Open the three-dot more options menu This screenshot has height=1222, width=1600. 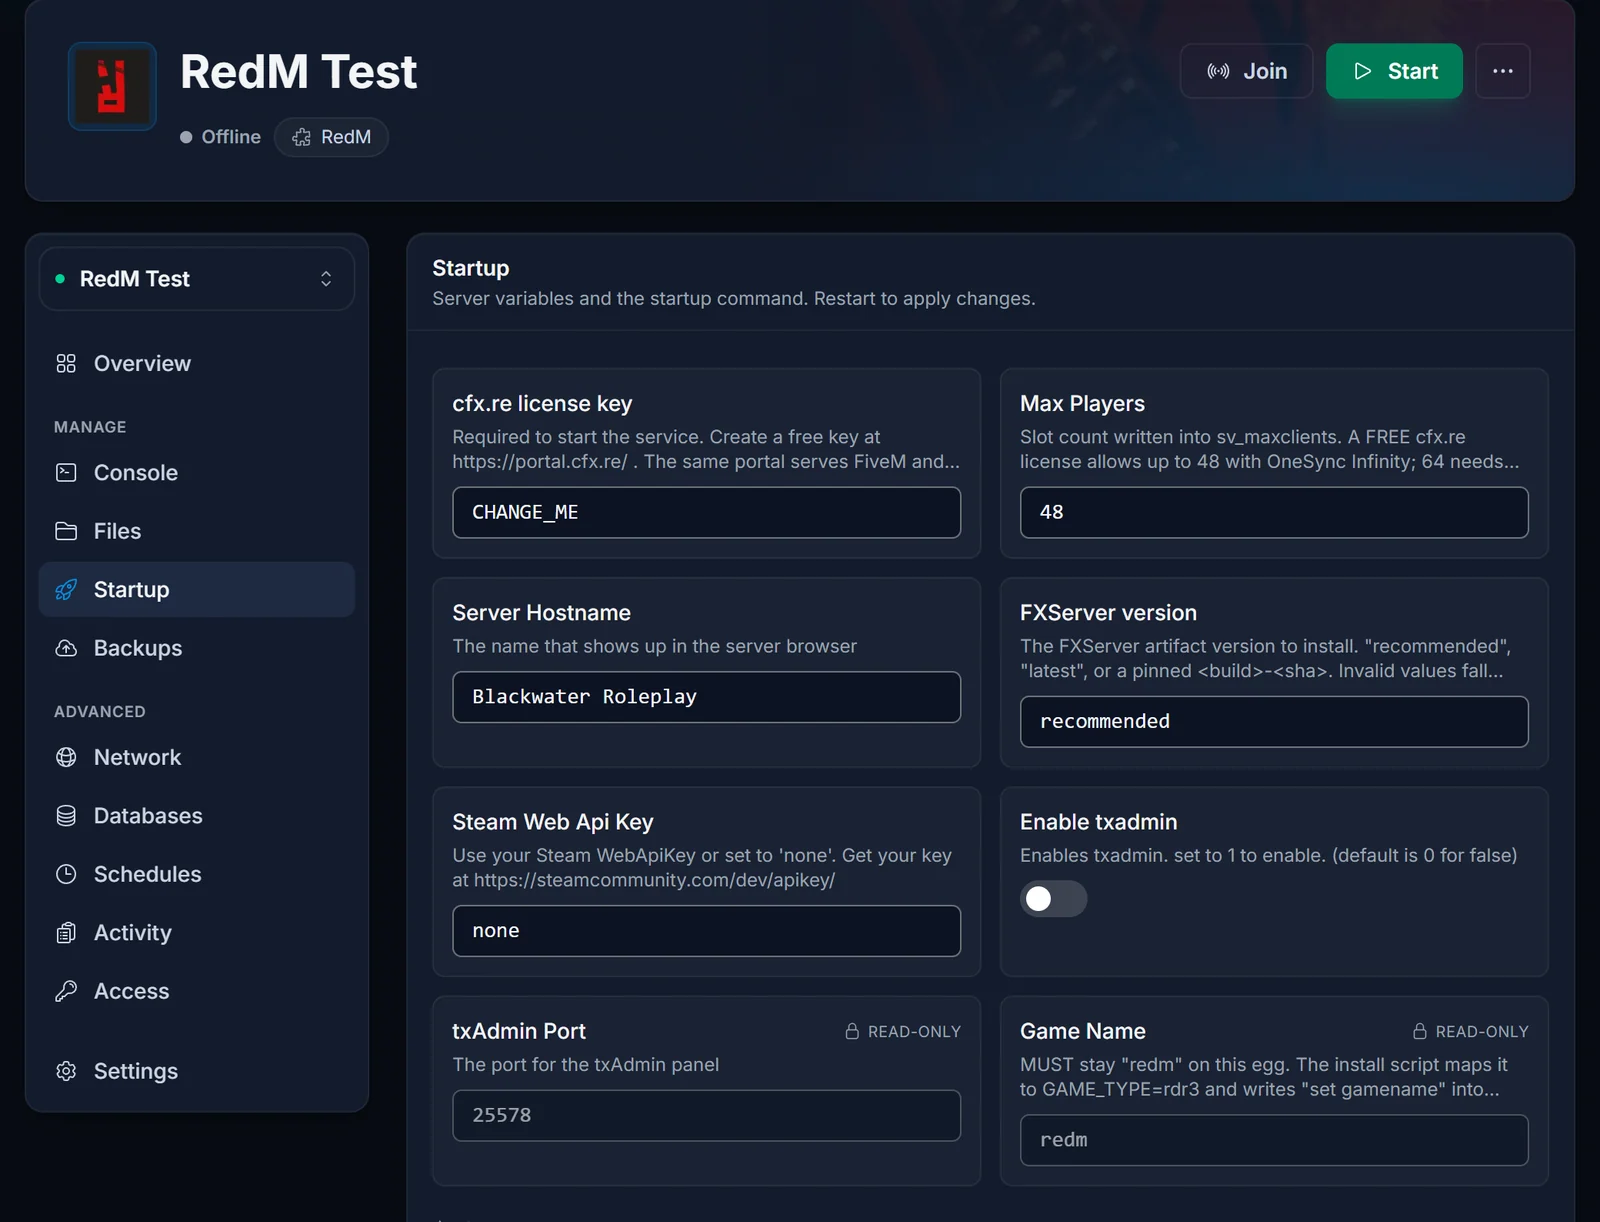[1502, 71]
